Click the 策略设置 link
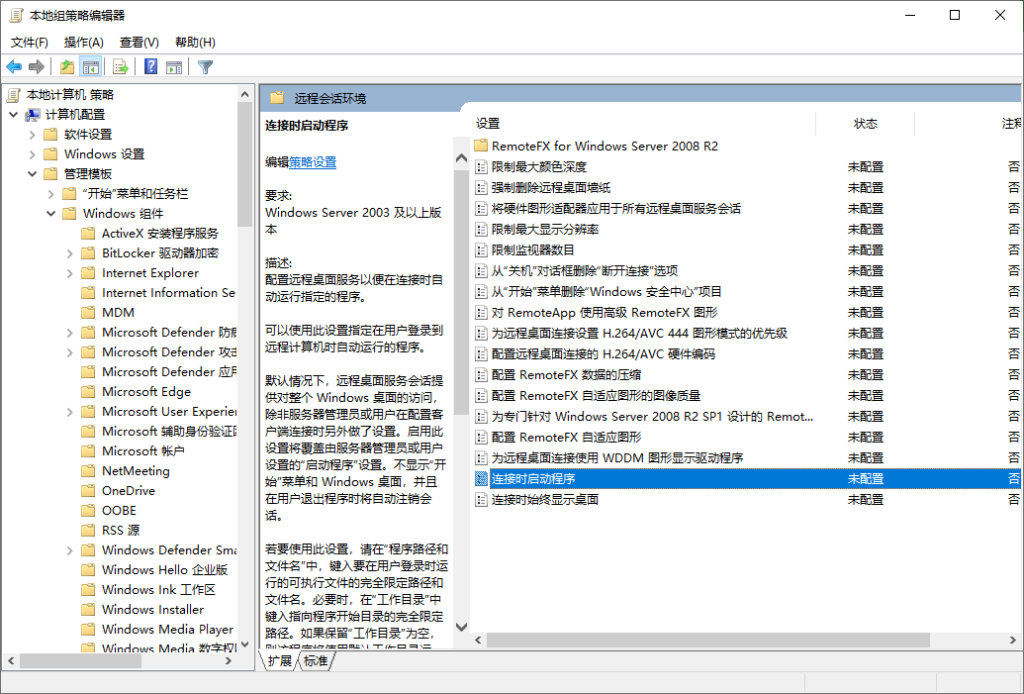The height and width of the screenshot is (694, 1024). click(x=313, y=162)
